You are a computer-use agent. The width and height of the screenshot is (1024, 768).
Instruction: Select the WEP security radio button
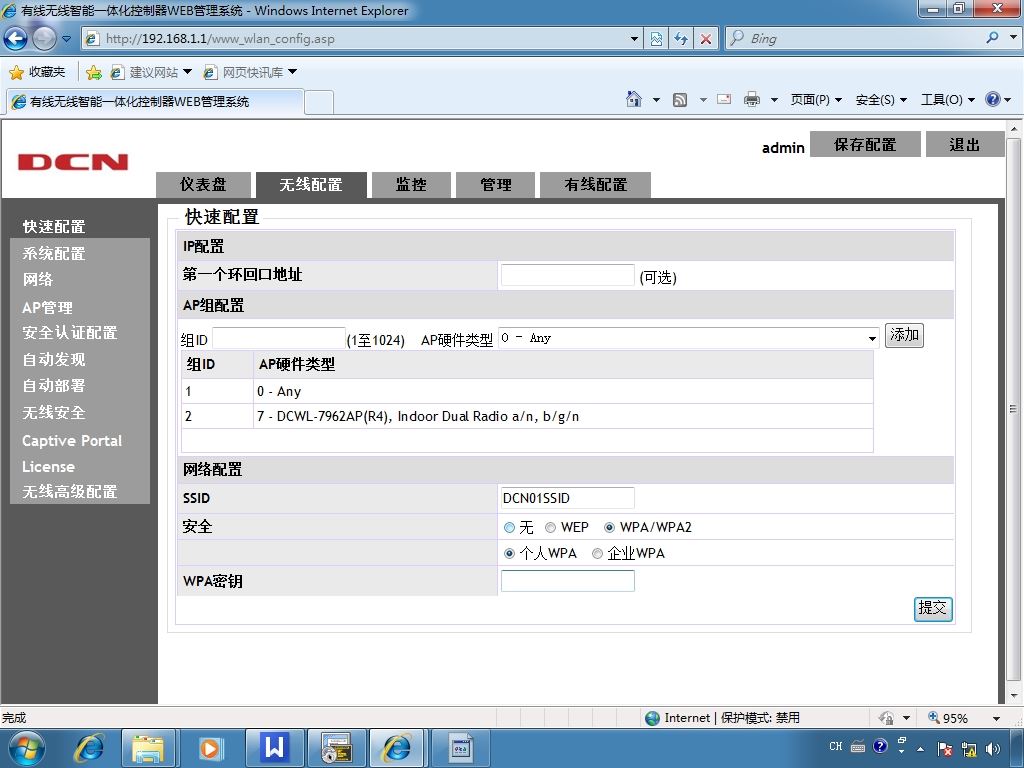coord(551,527)
